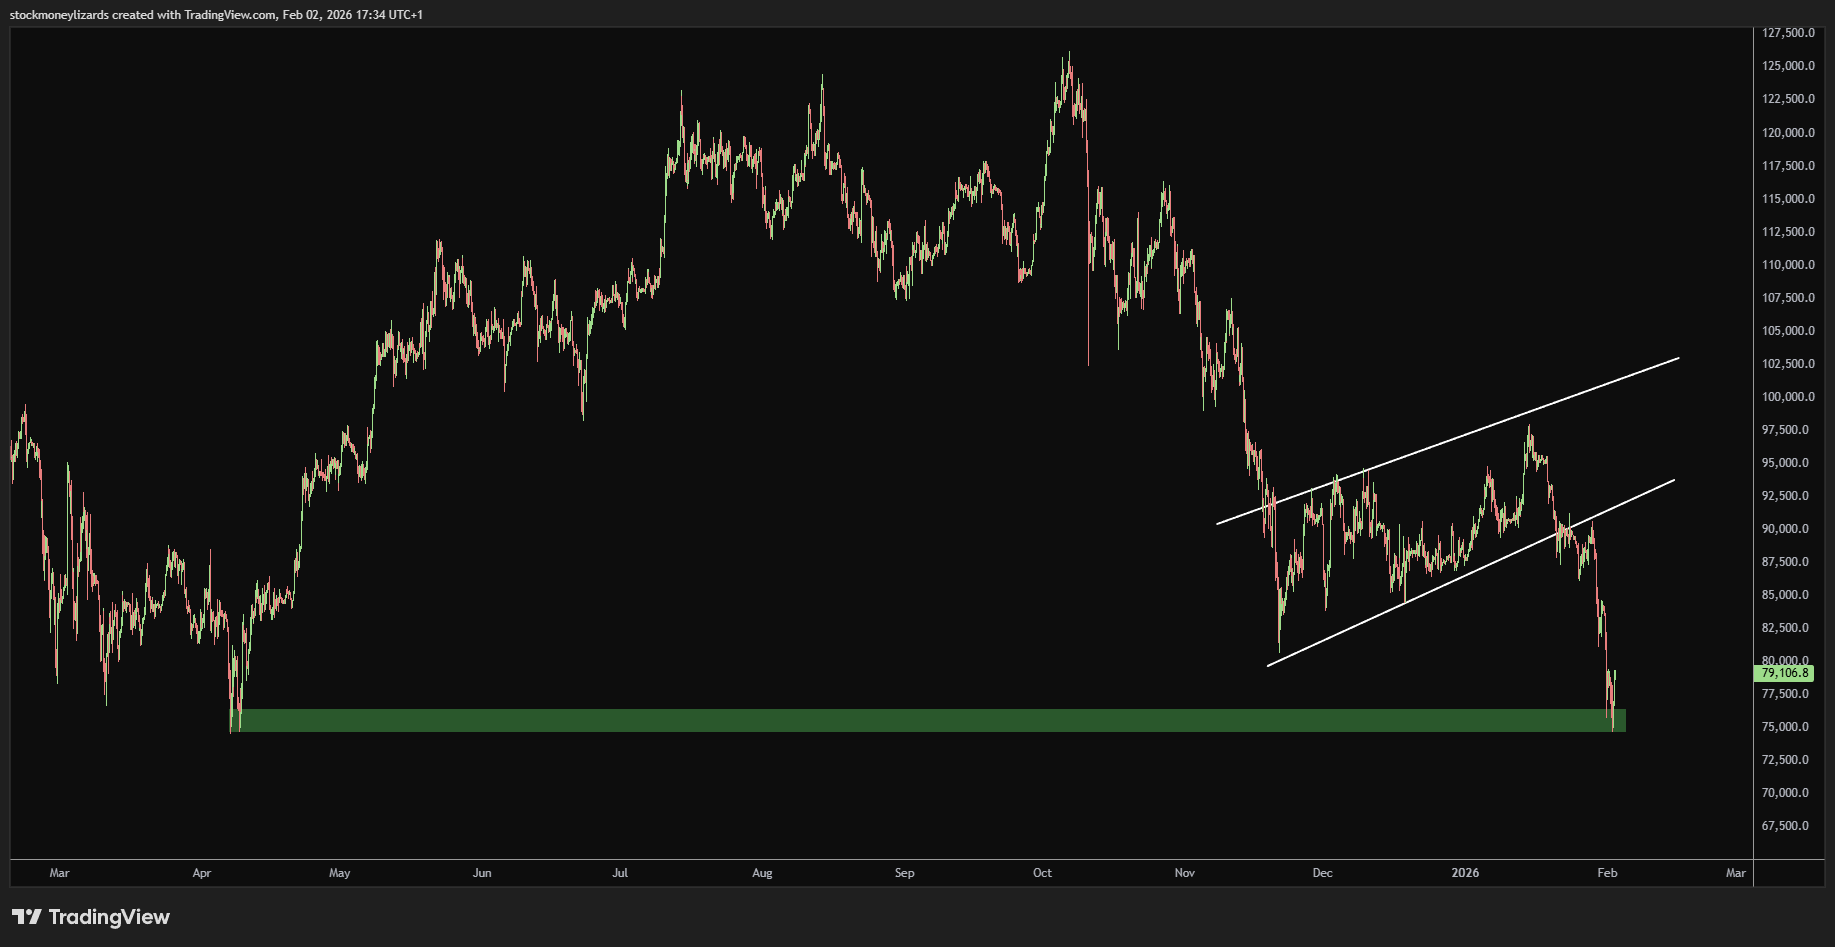Image resolution: width=1835 pixels, height=947 pixels.
Task: Click the Aug label on time axis
Action: tap(762, 873)
